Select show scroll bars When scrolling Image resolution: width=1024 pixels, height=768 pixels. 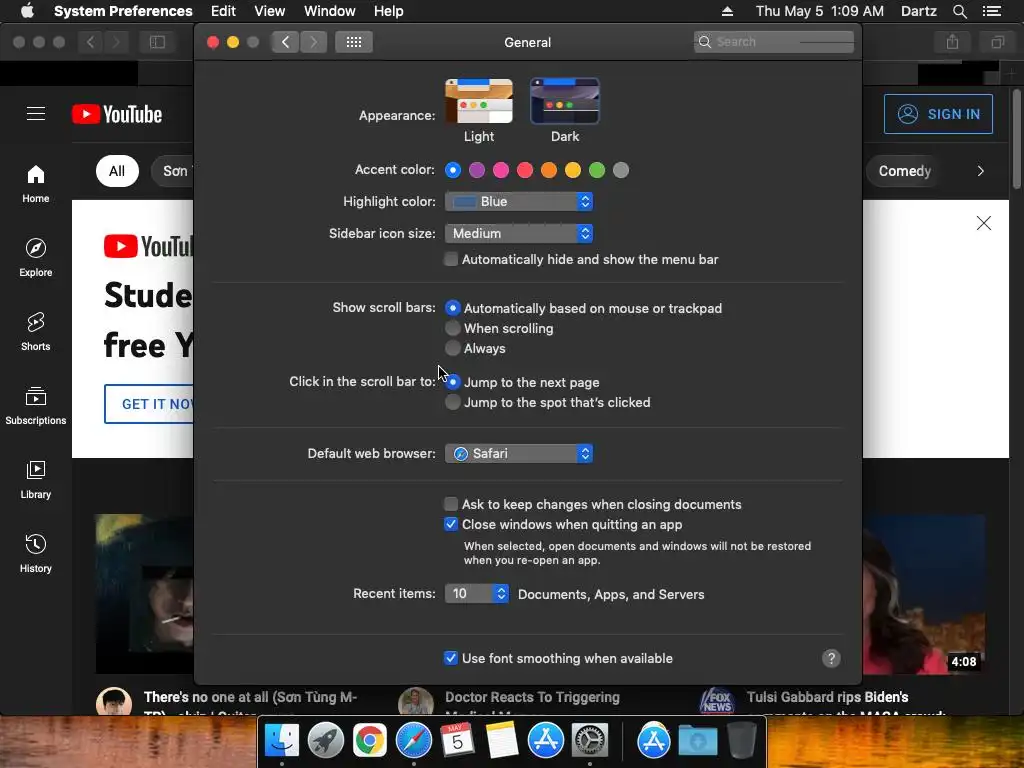coord(453,328)
